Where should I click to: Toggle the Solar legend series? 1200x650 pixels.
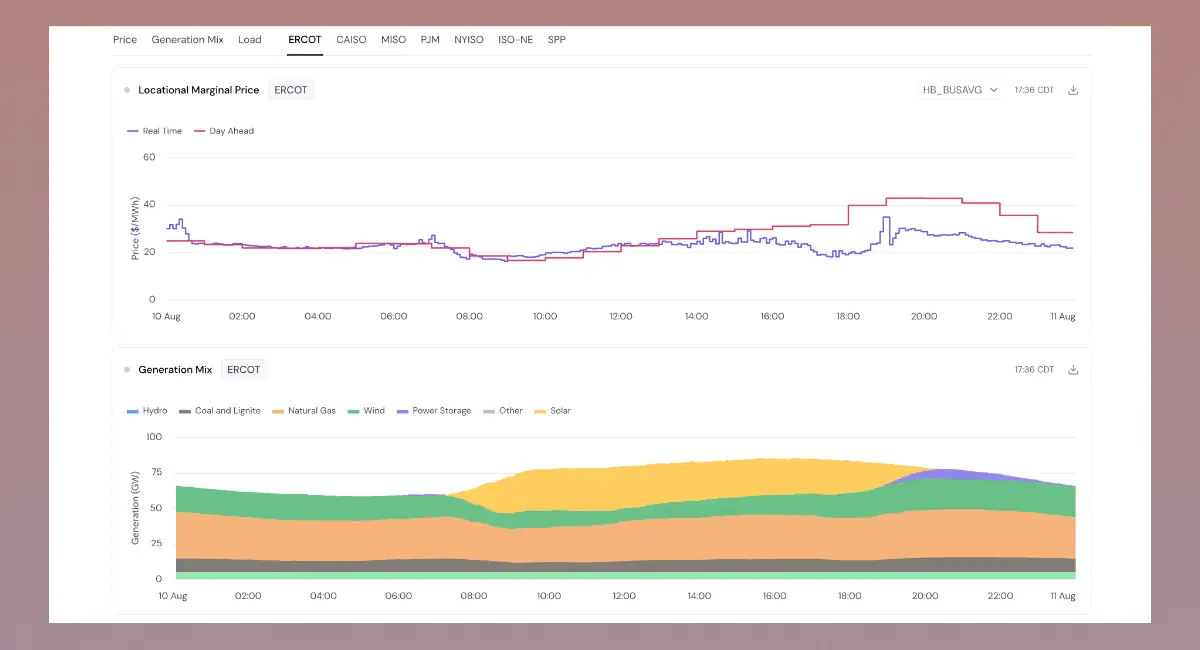click(x=553, y=411)
